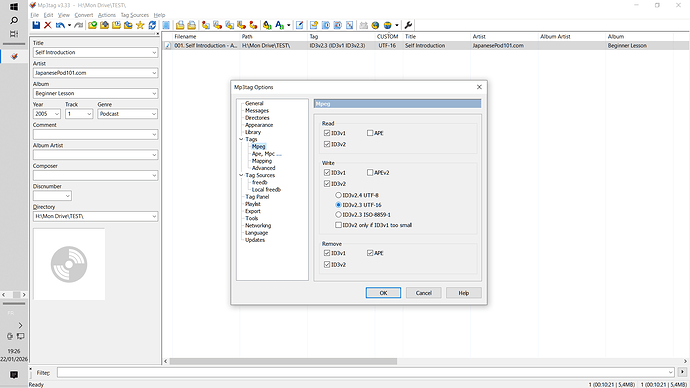This screenshot has width=690, height=388.
Task: Click Cancel in the Options dialog
Action: tap(423, 293)
